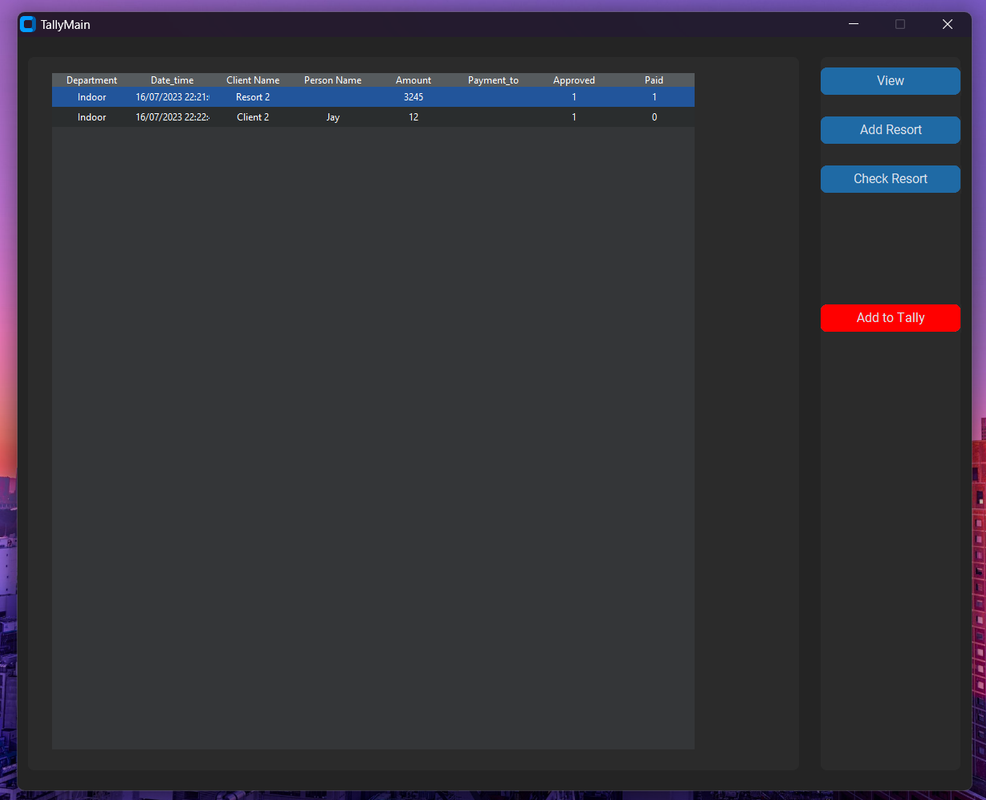
Task: Click the Approved column header
Action: coord(573,80)
